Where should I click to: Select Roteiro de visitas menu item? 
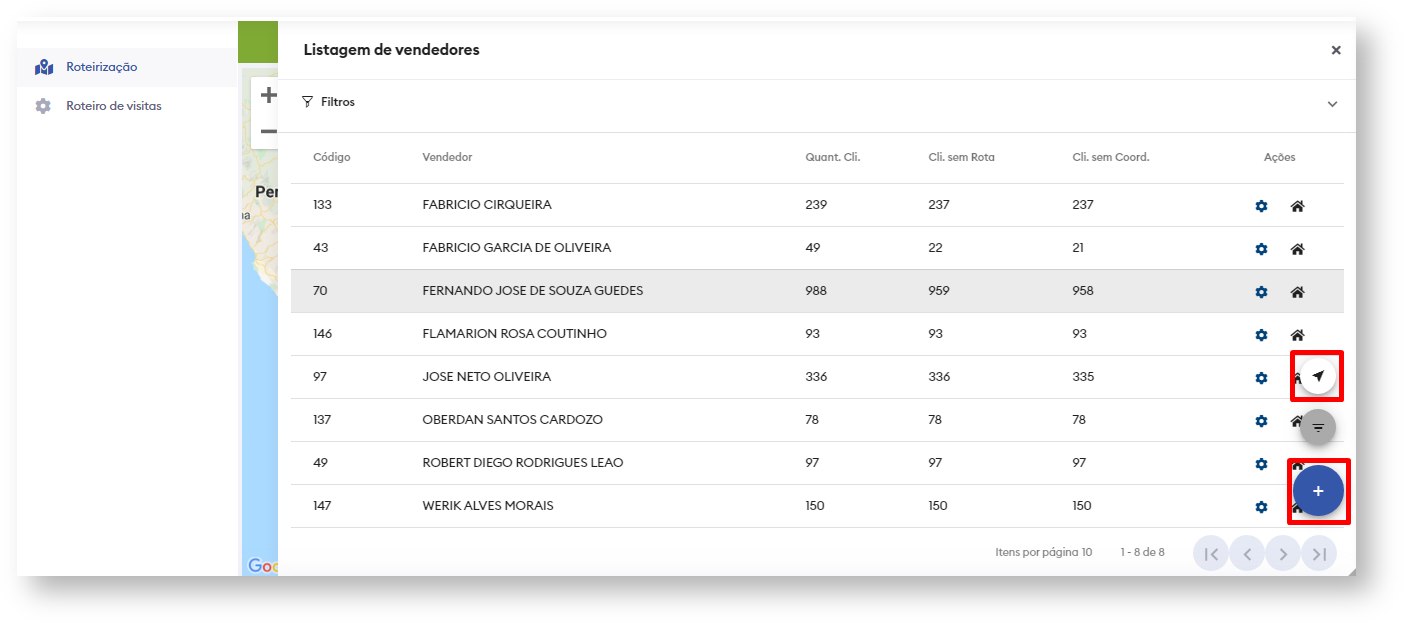(113, 106)
